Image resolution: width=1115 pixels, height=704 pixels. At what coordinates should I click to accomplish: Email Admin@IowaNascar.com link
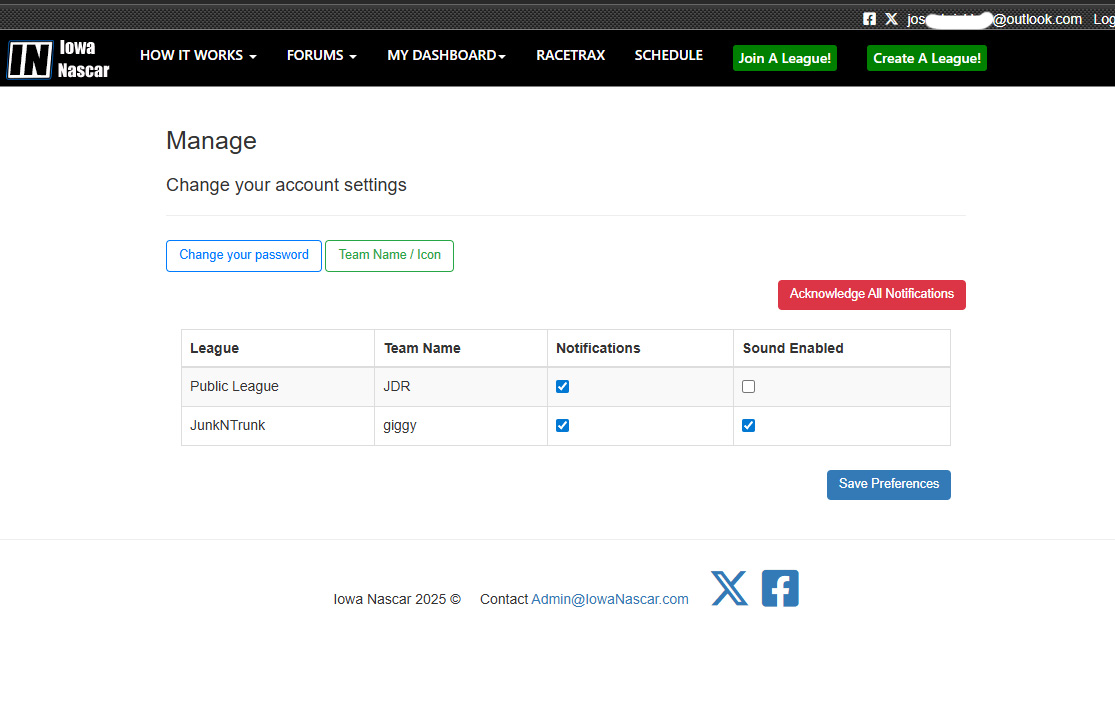(x=610, y=599)
